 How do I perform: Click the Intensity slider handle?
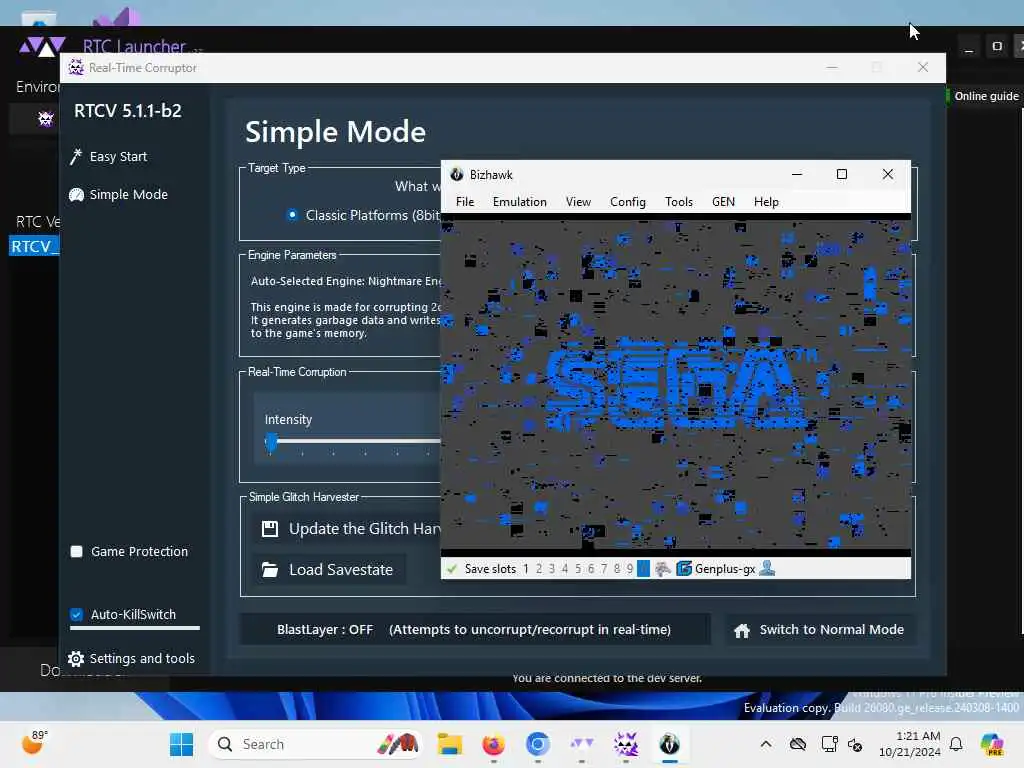pyautogui.click(x=271, y=442)
